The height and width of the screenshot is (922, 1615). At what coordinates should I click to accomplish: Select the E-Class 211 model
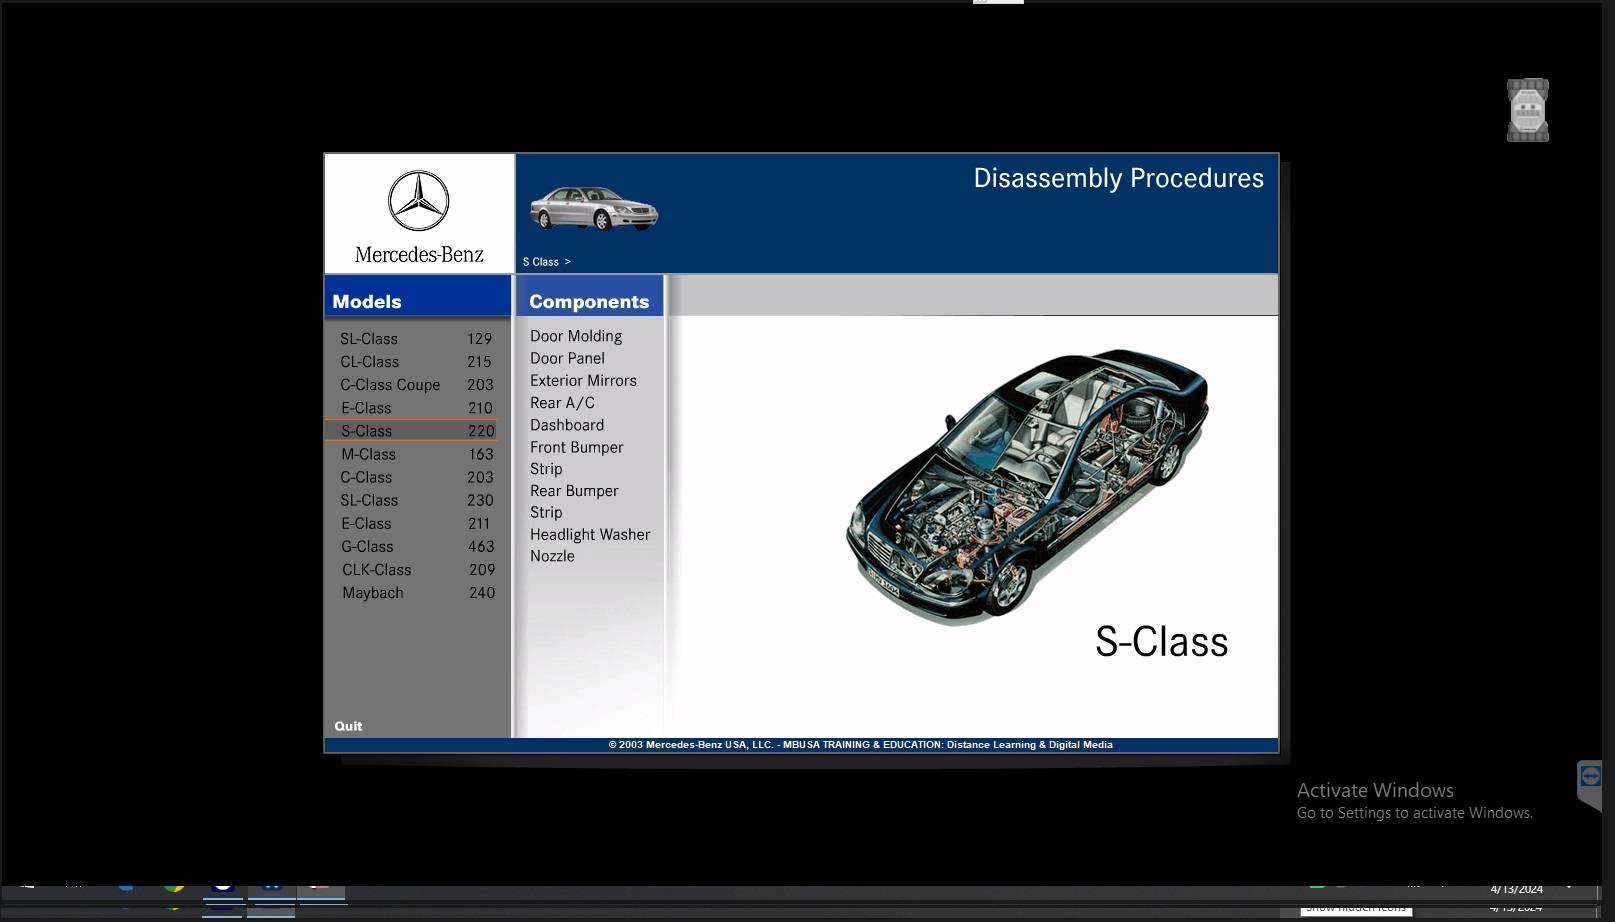[416, 523]
